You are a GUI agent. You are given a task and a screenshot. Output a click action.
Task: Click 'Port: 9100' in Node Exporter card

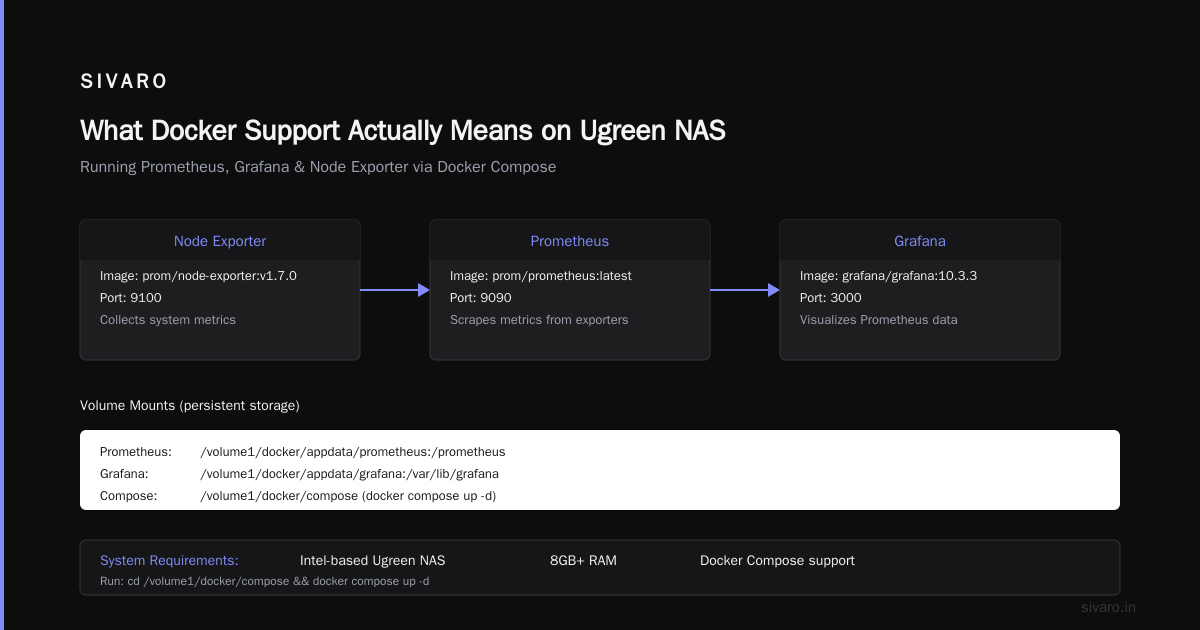pos(131,298)
